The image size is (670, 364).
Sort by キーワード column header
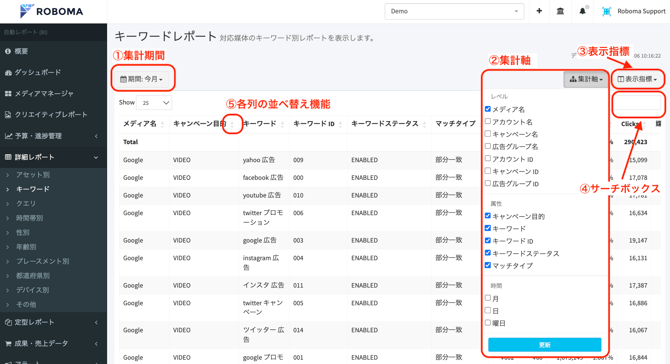pos(264,124)
